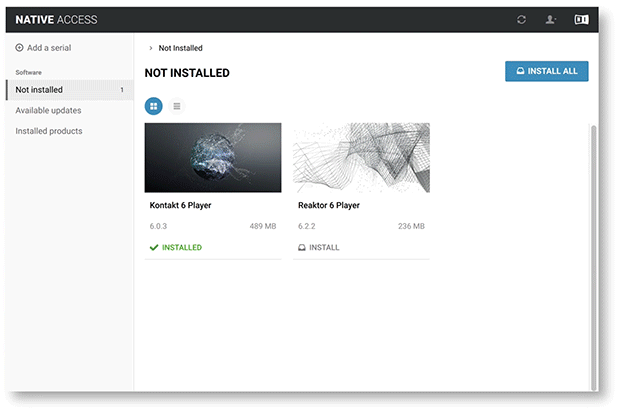
Task: Show Installed products list
Action: [48, 131]
